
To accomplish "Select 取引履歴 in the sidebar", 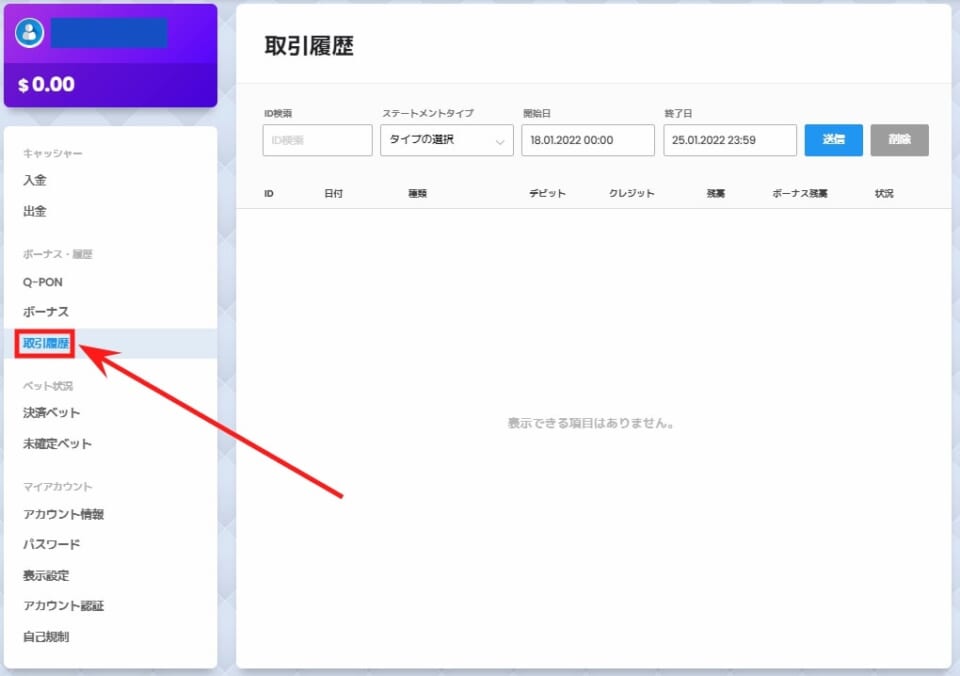I will click(46, 343).
